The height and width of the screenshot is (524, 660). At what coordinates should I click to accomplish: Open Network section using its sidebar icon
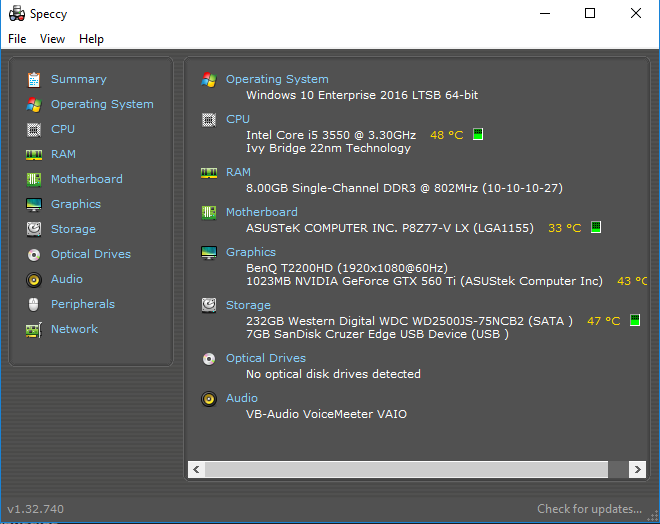point(34,329)
